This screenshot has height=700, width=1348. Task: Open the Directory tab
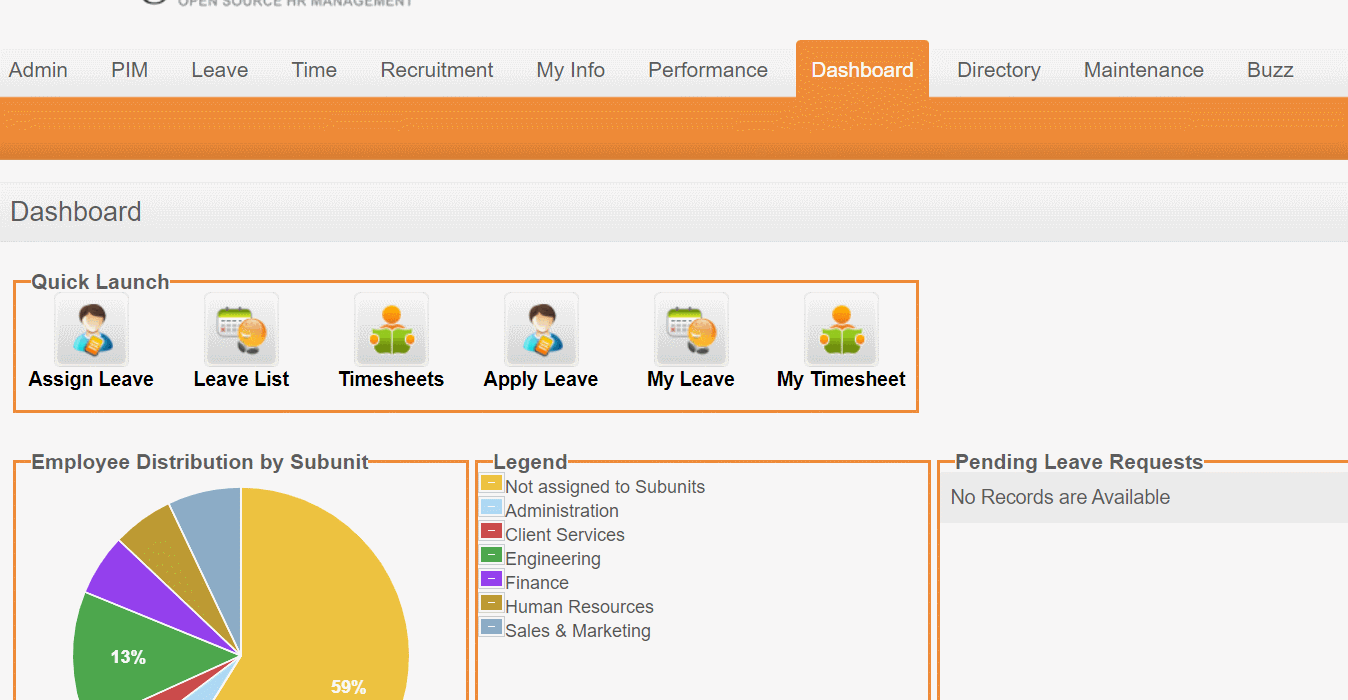click(x=999, y=70)
